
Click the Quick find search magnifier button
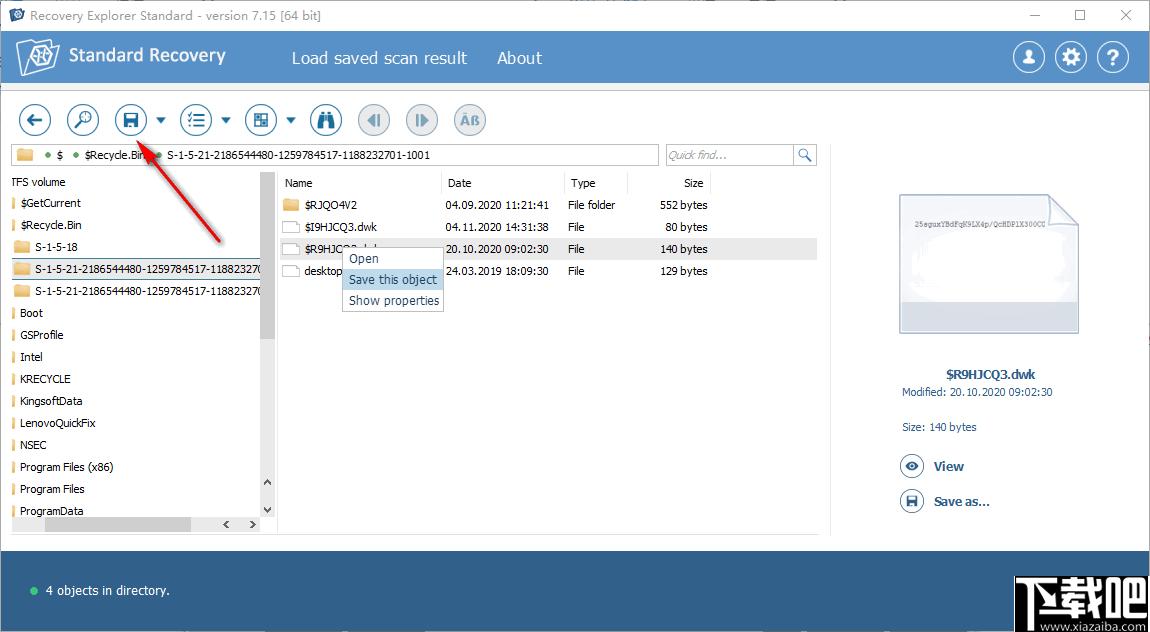805,155
